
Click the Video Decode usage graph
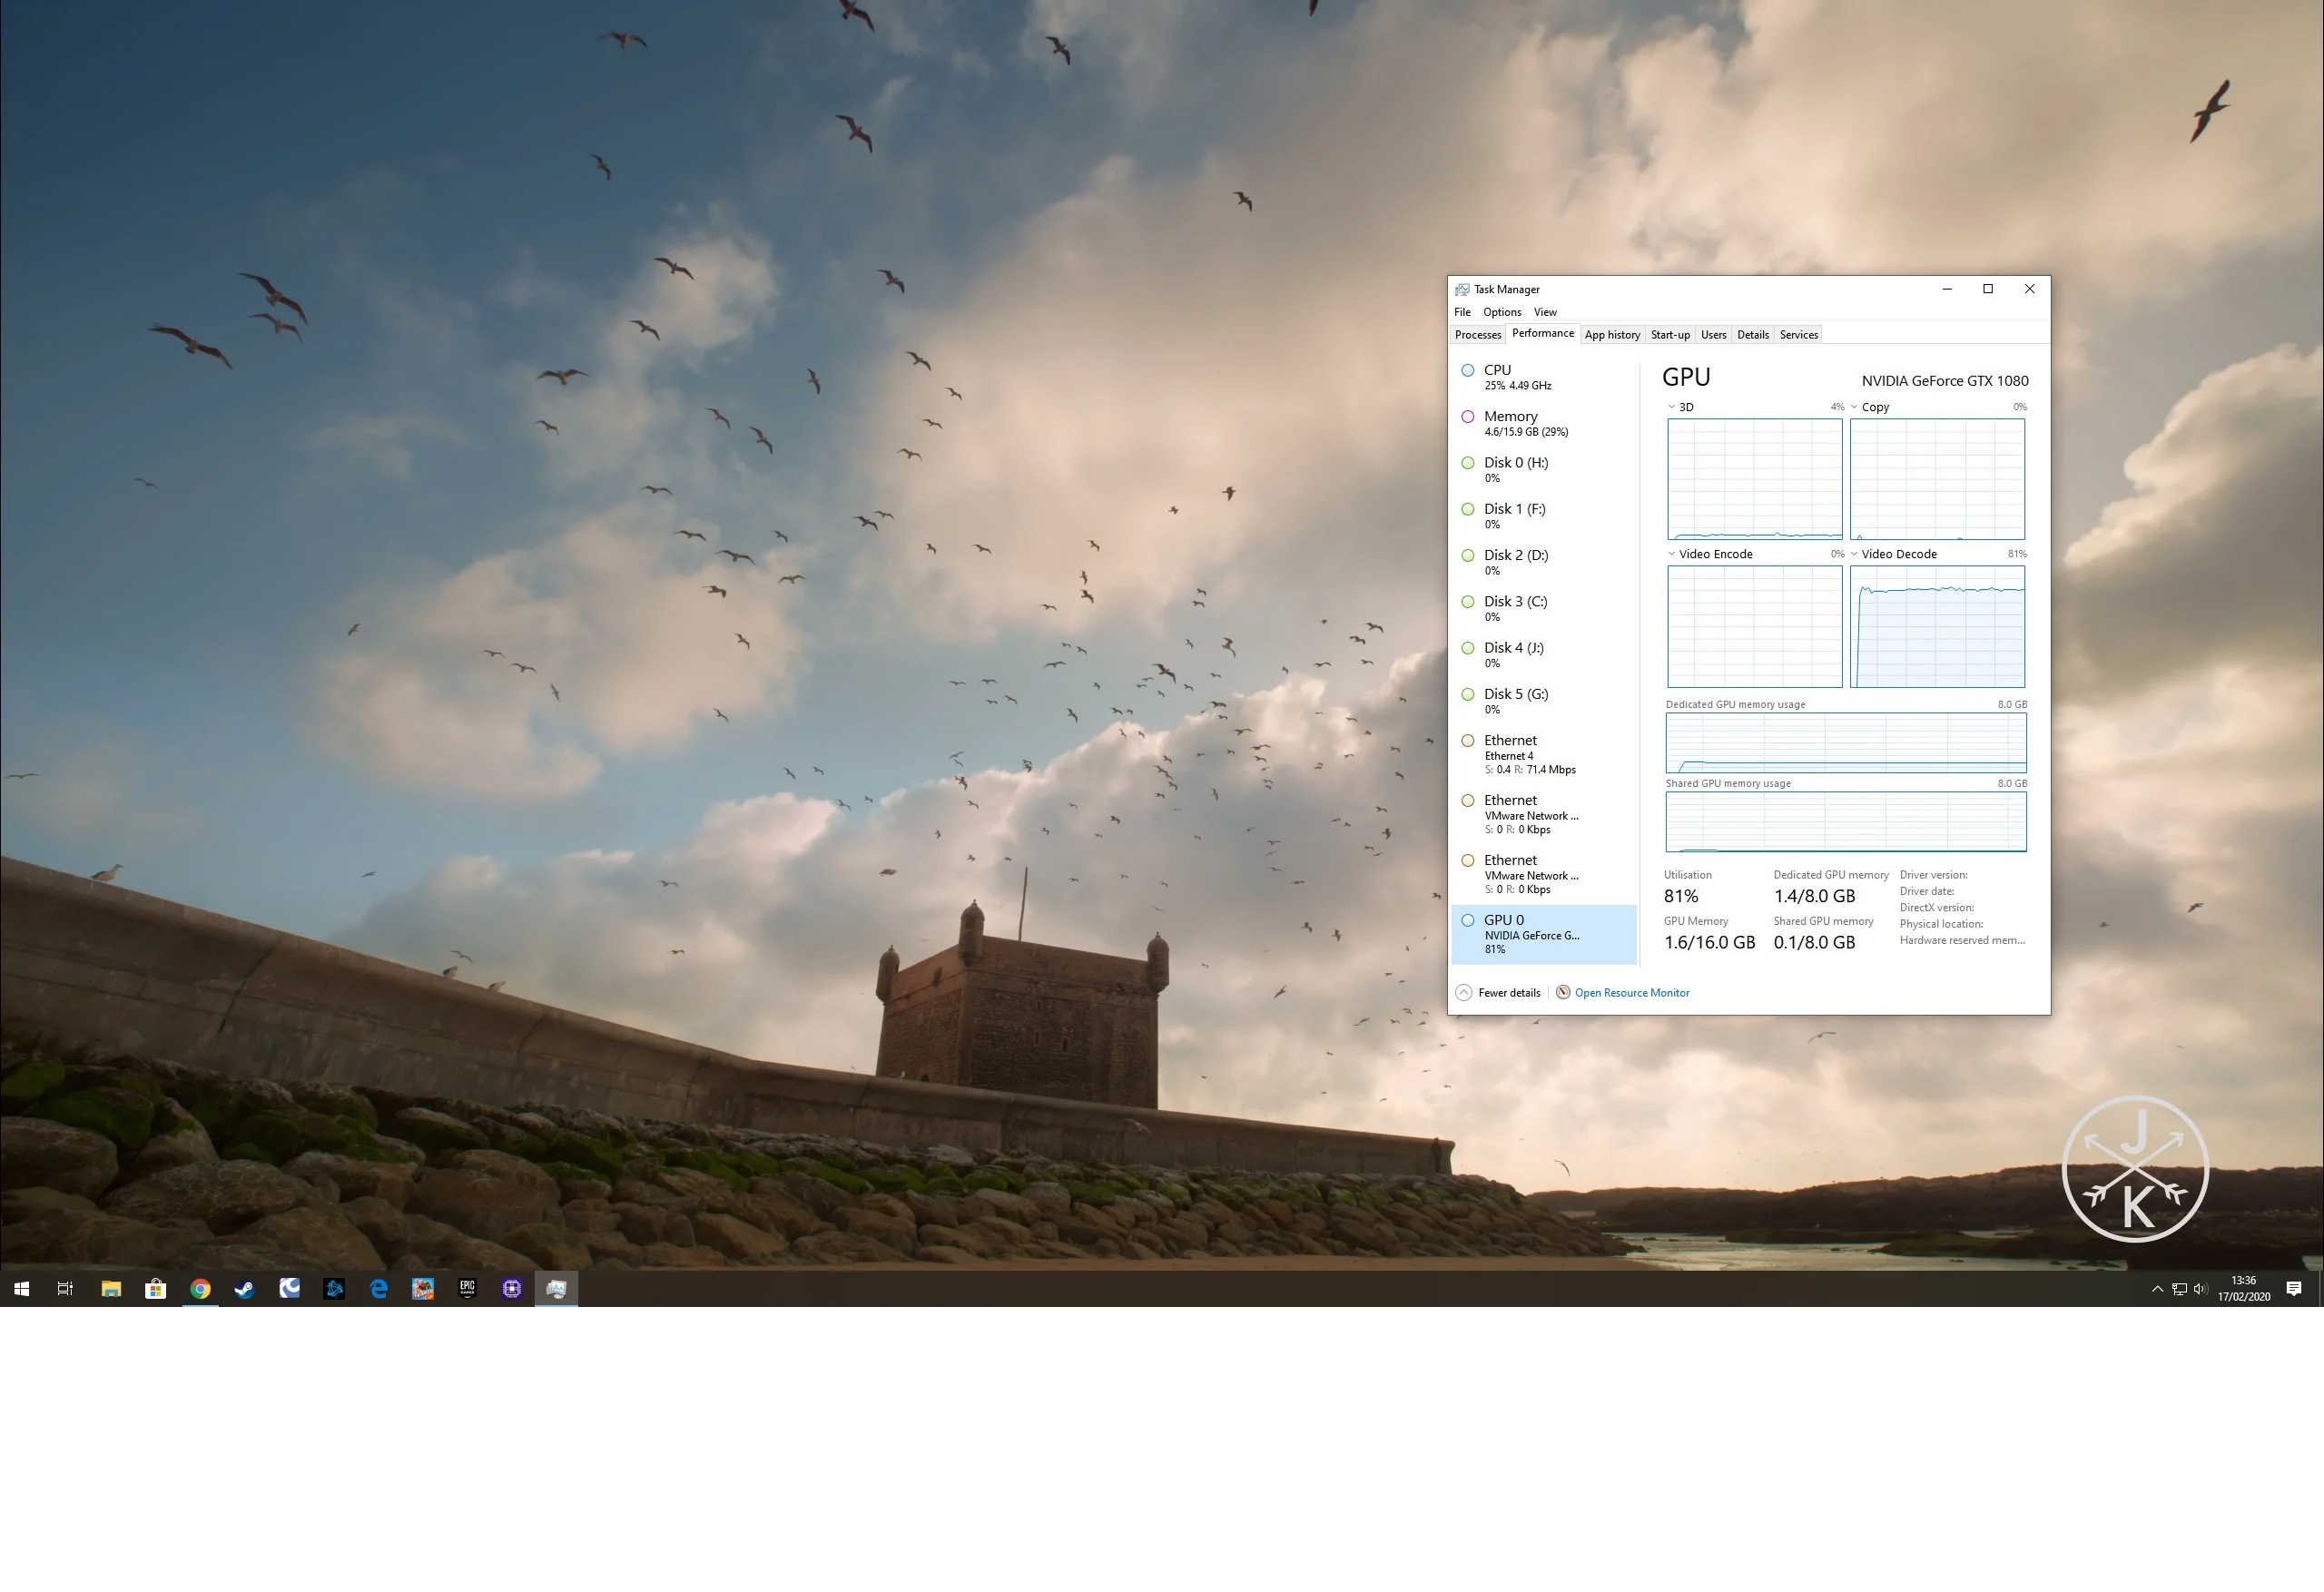click(1937, 627)
